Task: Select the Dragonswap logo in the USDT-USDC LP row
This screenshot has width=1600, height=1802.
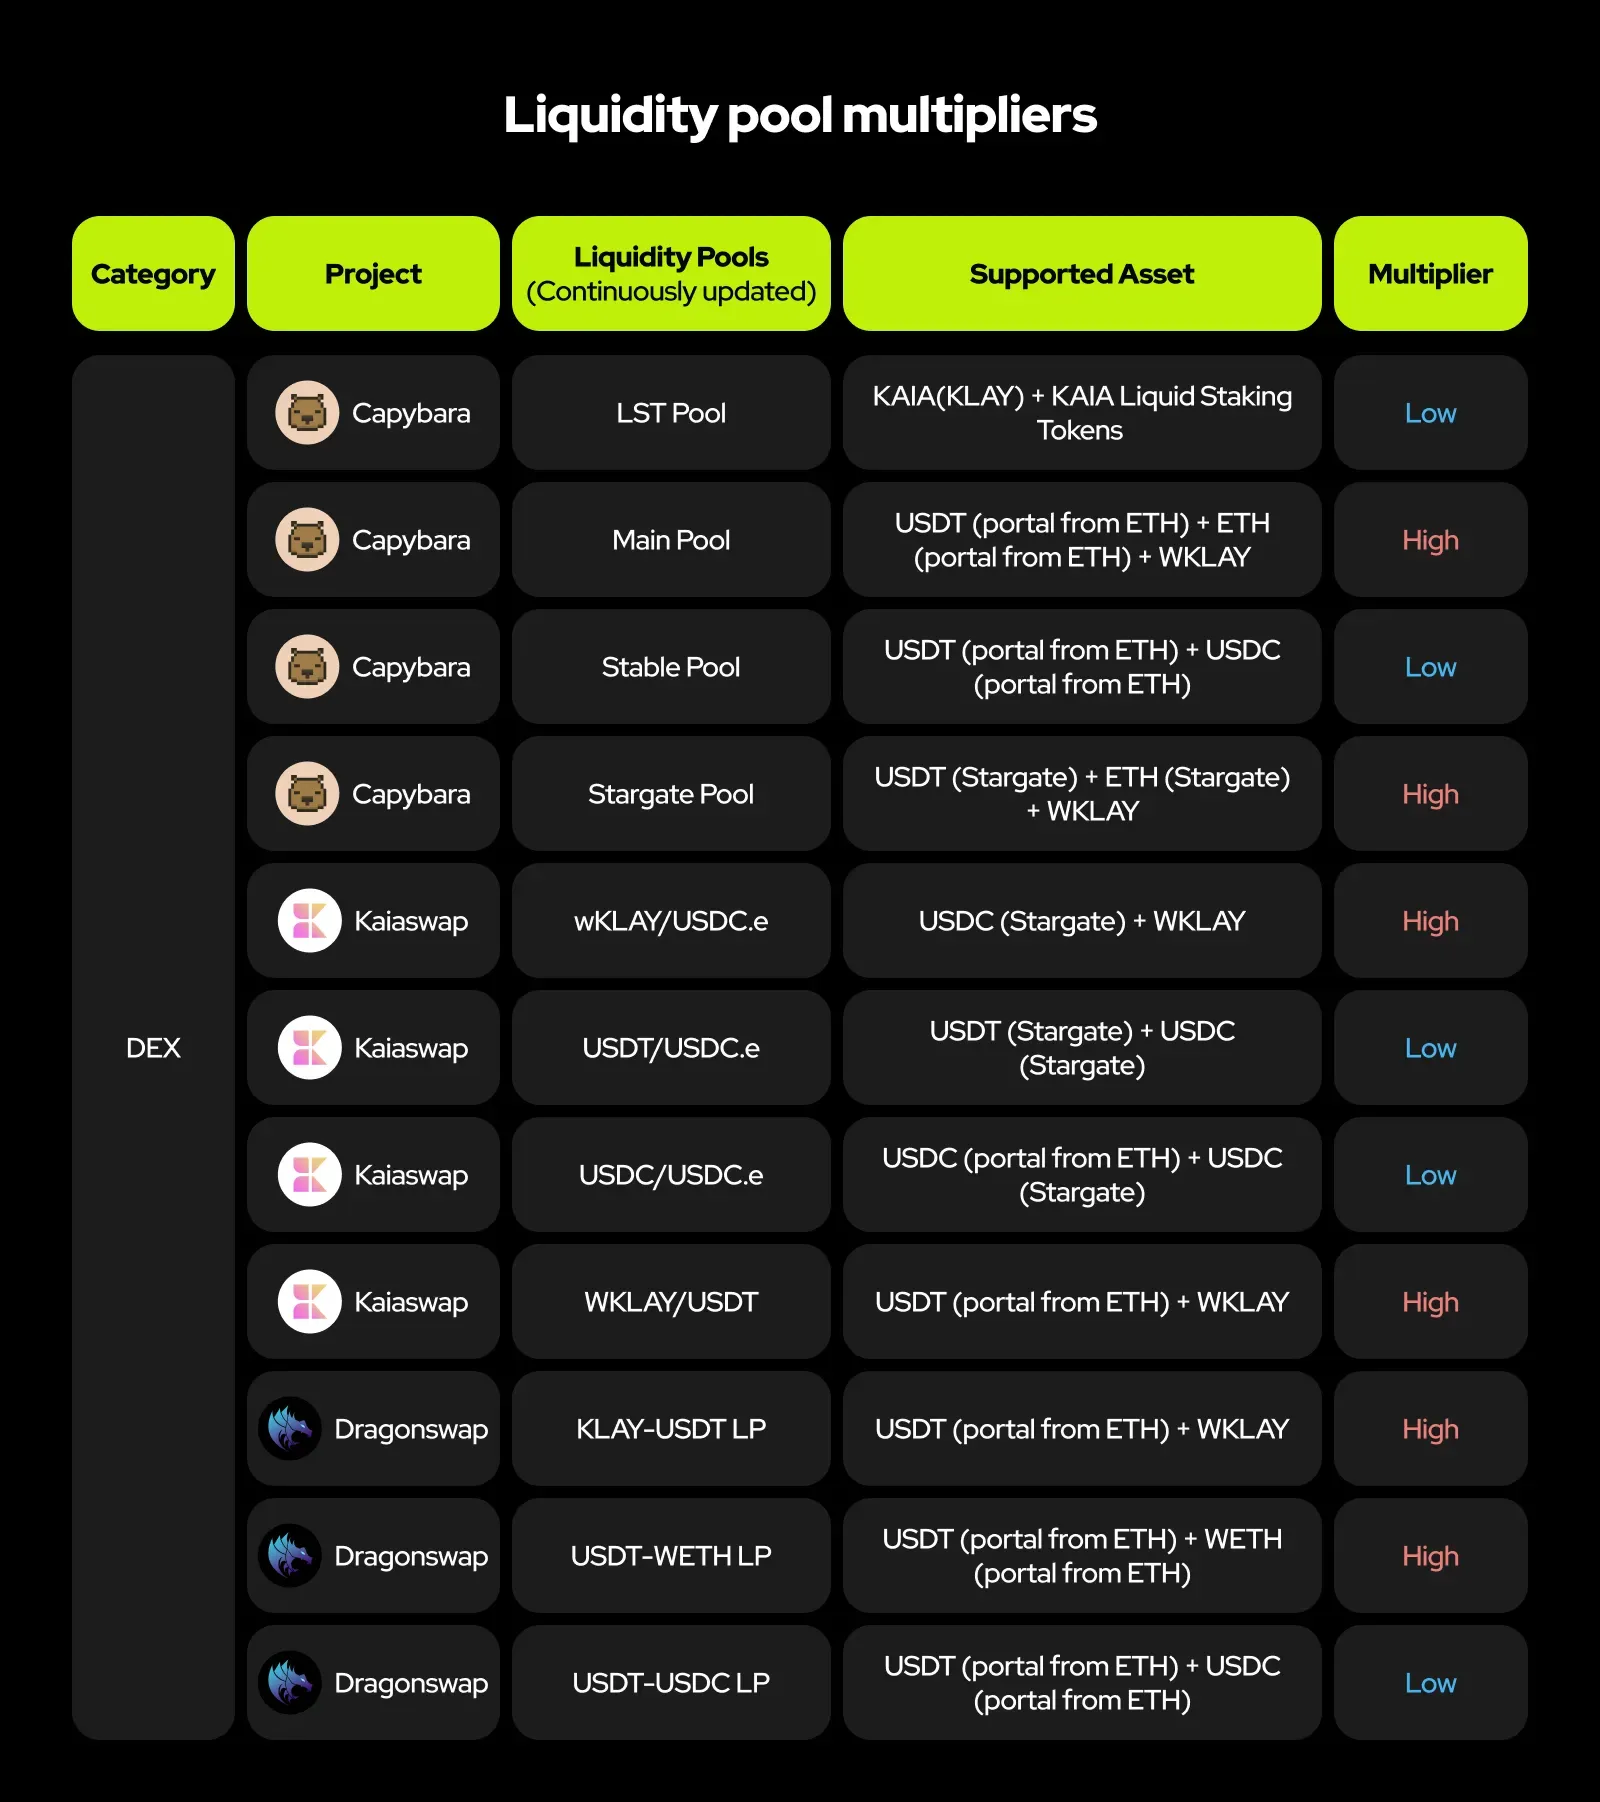Action: point(290,1683)
